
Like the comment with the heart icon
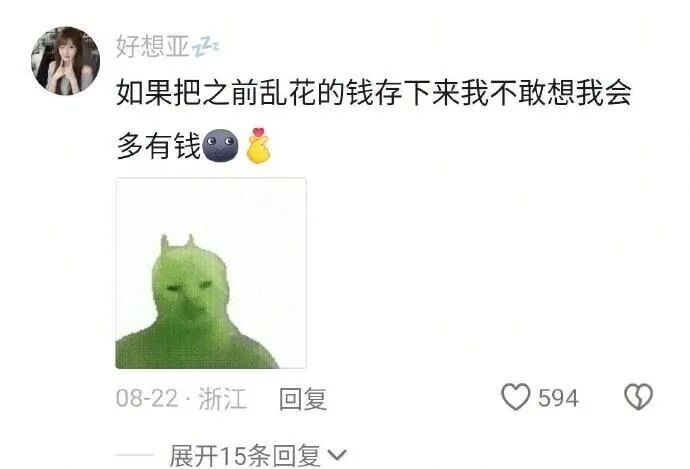coord(516,397)
